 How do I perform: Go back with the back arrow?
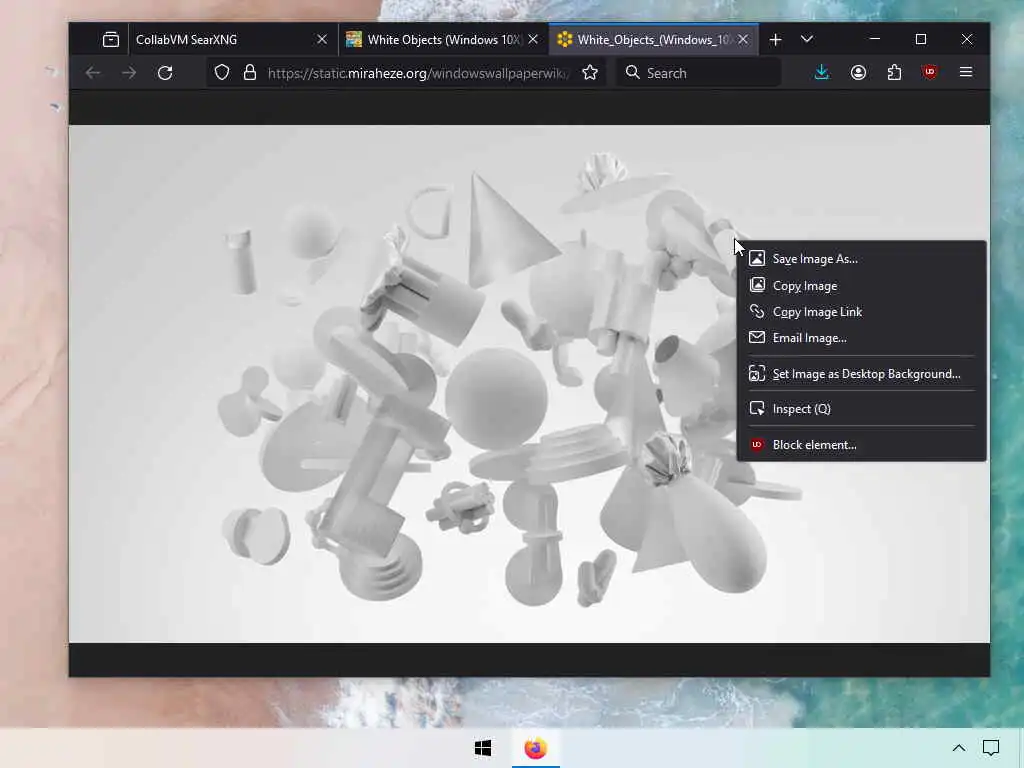coord(93,72)
